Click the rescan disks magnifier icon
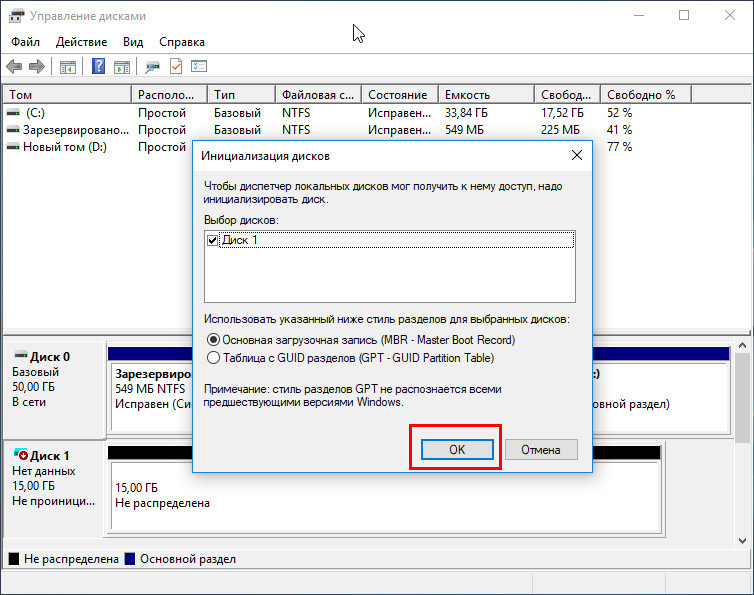This screenshot has width=754, height=595. (x=152, y=66)
